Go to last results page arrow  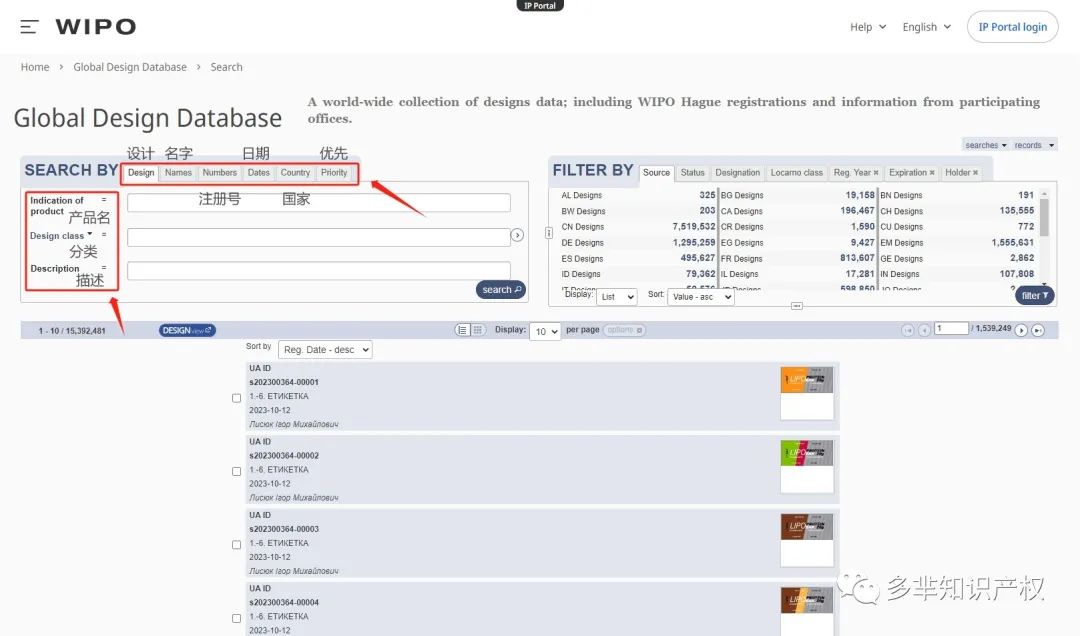tap(1038, 331)
